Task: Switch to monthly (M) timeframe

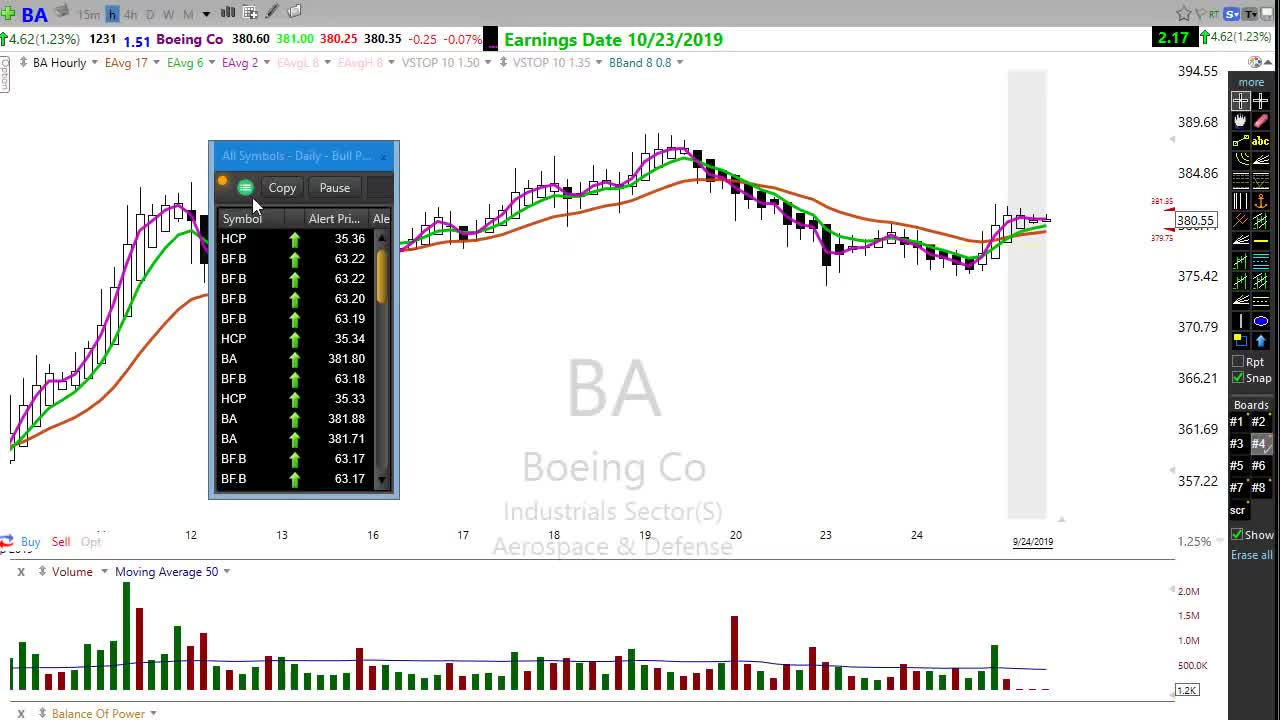Action: pos(188,14)
